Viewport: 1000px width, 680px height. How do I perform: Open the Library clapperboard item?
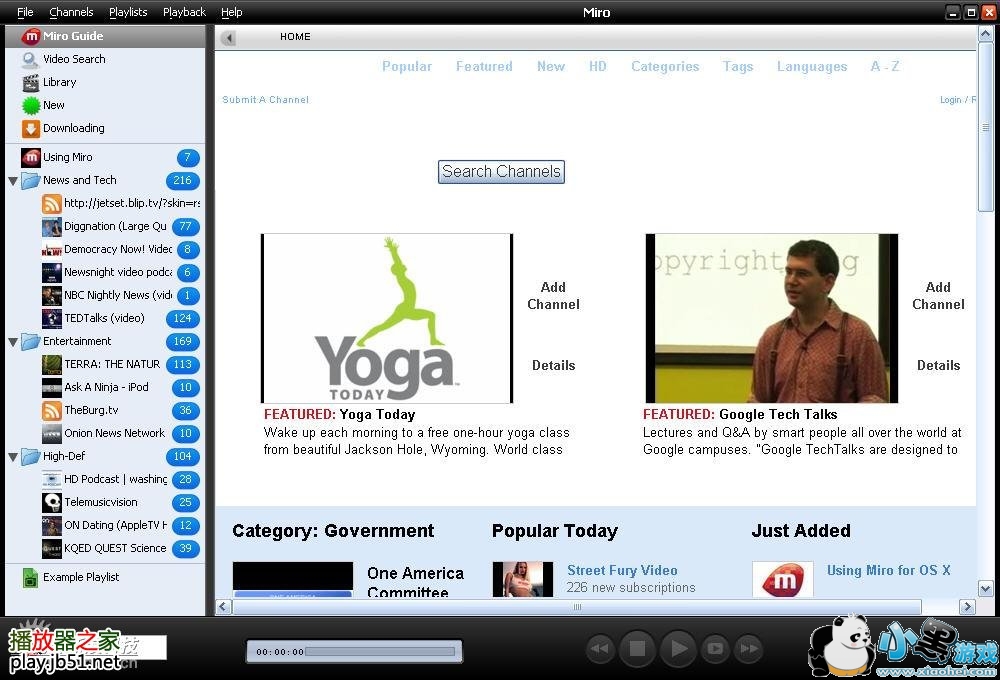coord(105,82)
